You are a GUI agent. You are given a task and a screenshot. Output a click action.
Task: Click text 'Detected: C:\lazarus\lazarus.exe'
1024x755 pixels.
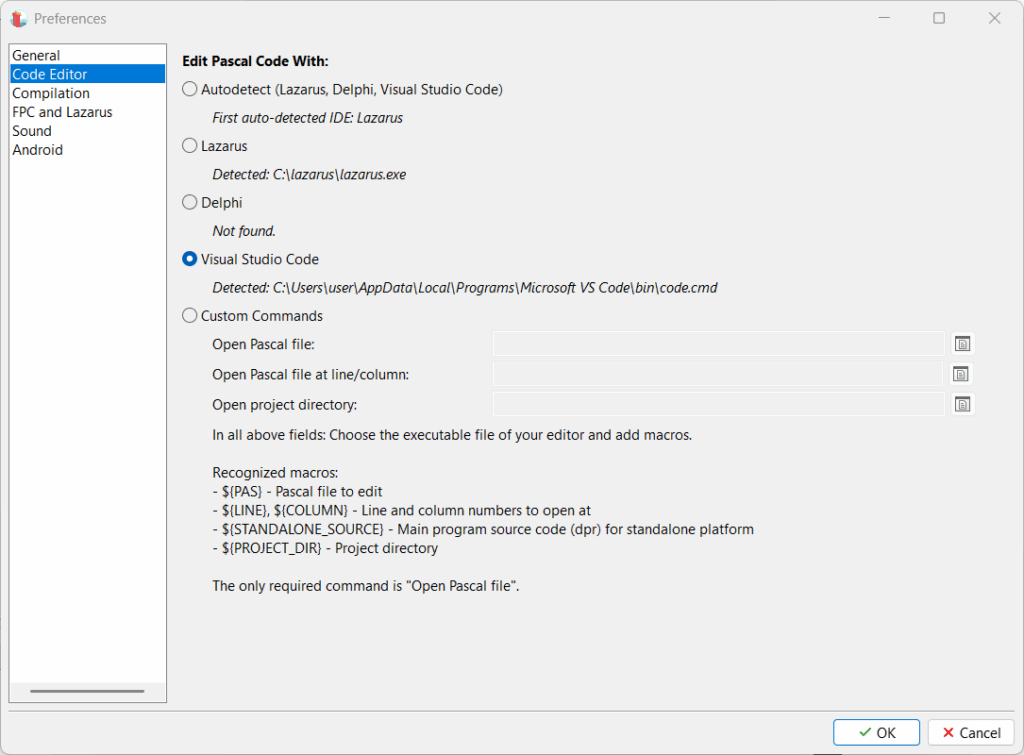pyautogui.click(x=309, y=174)
